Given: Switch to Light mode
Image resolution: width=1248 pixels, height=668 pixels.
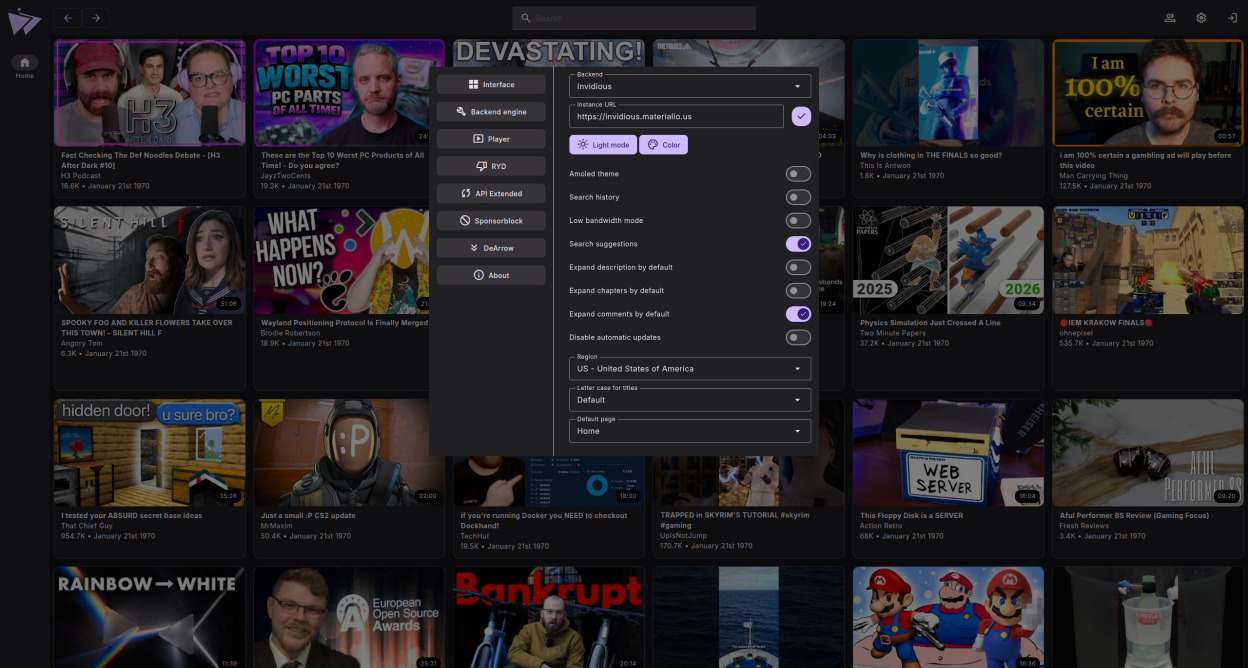Looking at the screenshot, I should (x=603, y=145).
